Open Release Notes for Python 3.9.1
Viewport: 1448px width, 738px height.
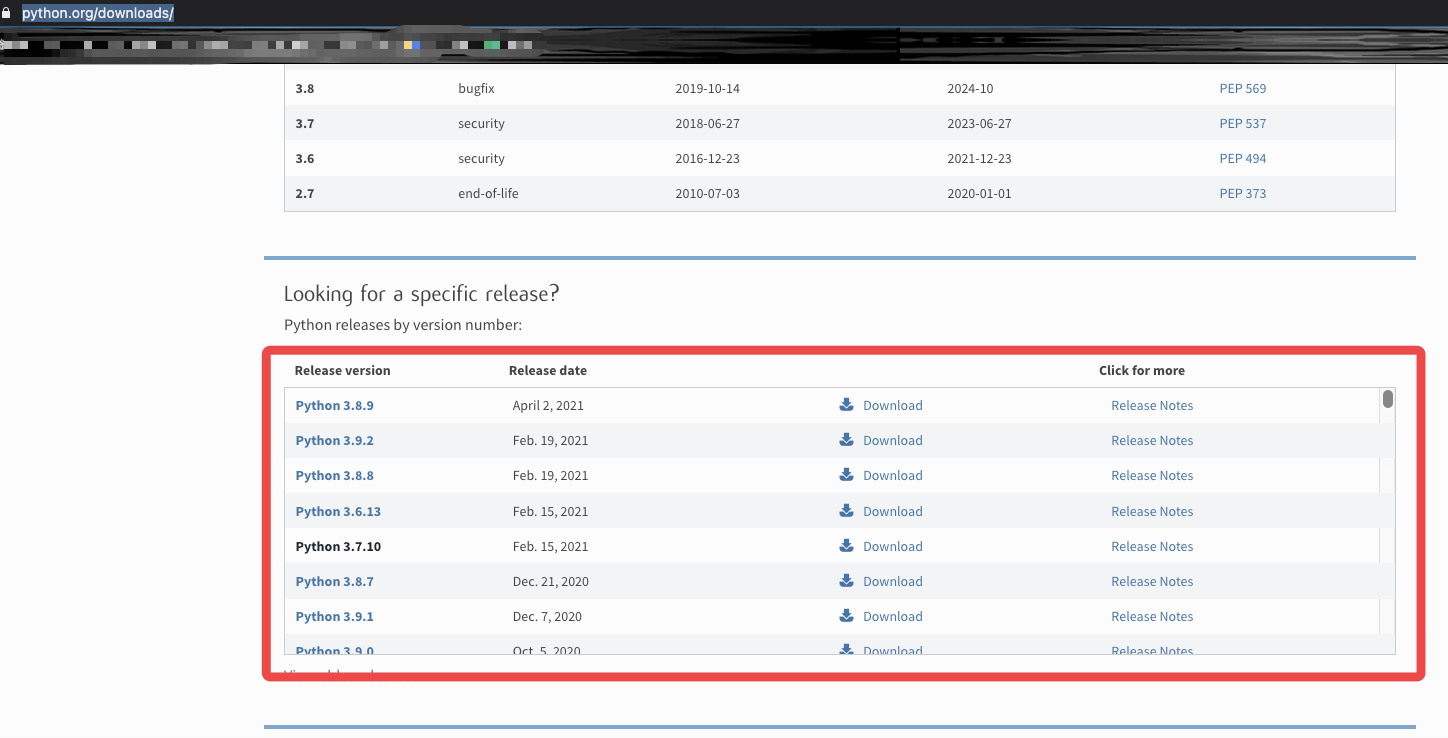click(x=1152, y=616)
